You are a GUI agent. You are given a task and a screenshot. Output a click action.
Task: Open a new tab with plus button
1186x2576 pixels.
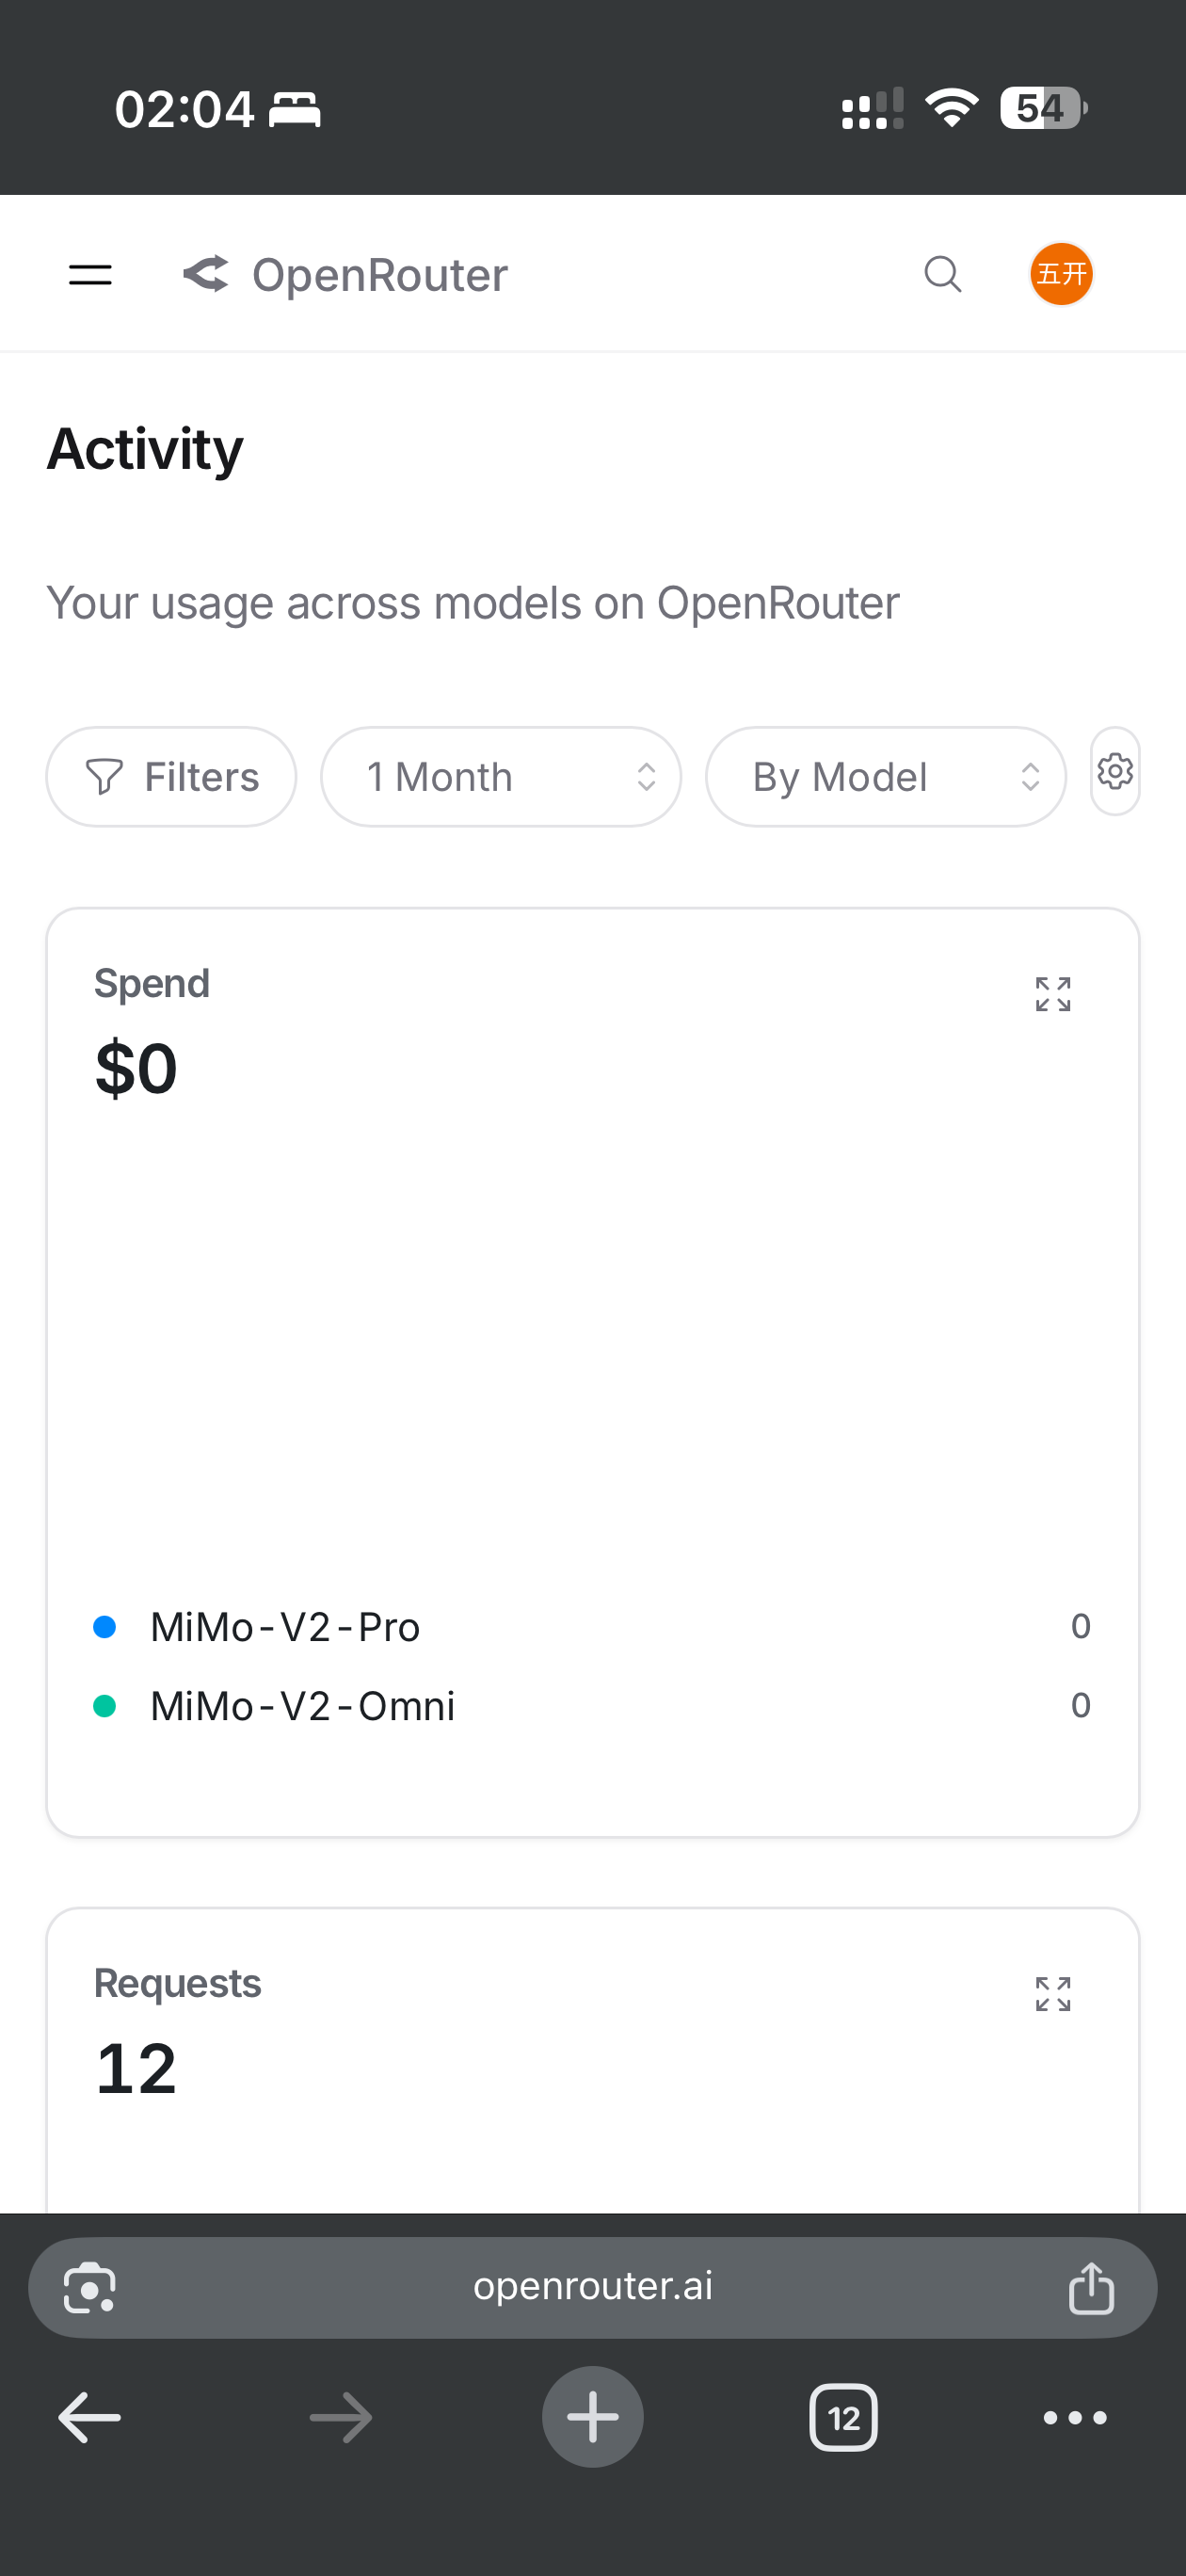593,2417
